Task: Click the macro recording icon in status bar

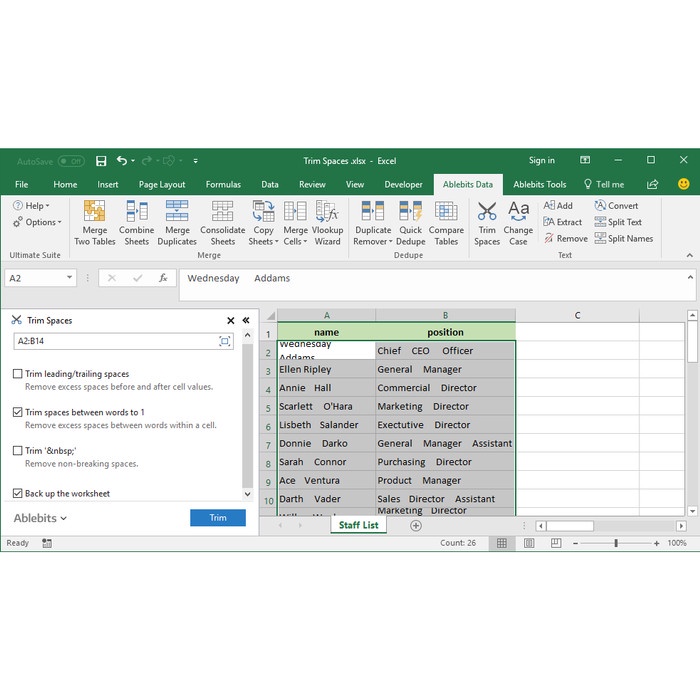Action: (x=46, y=543)
